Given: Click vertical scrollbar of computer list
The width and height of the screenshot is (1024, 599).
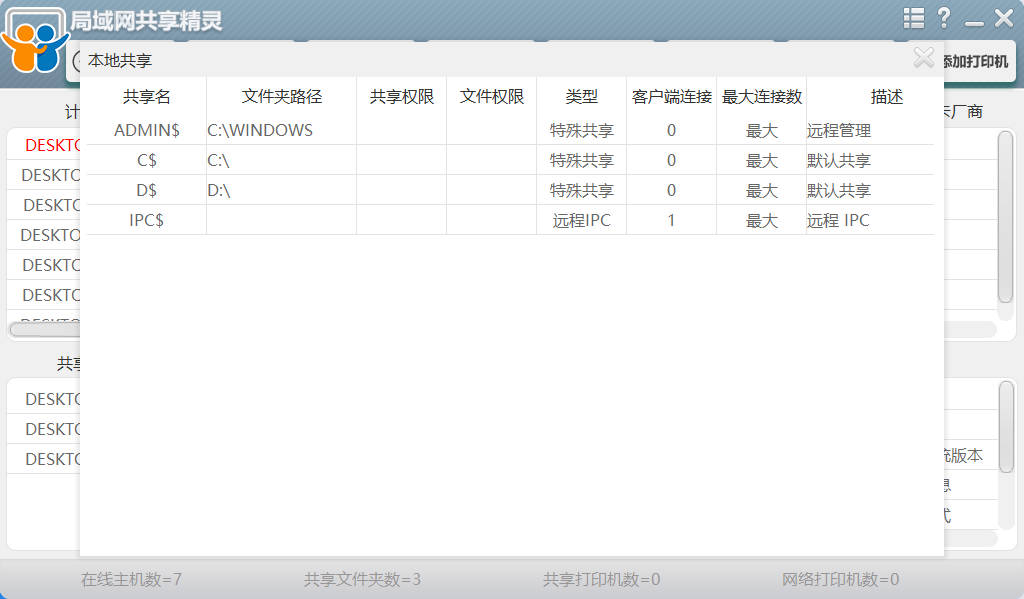Looking at the screenshot, I should [1005, 217].
